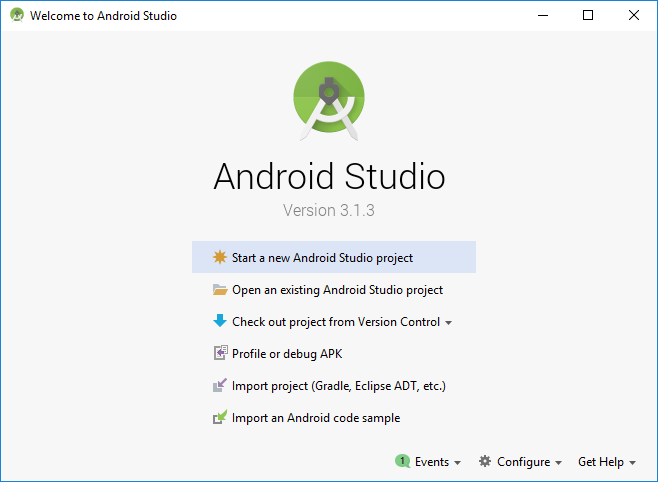Open the Configure menu label
The image size is (658, 482).
(x=523, y=462)
